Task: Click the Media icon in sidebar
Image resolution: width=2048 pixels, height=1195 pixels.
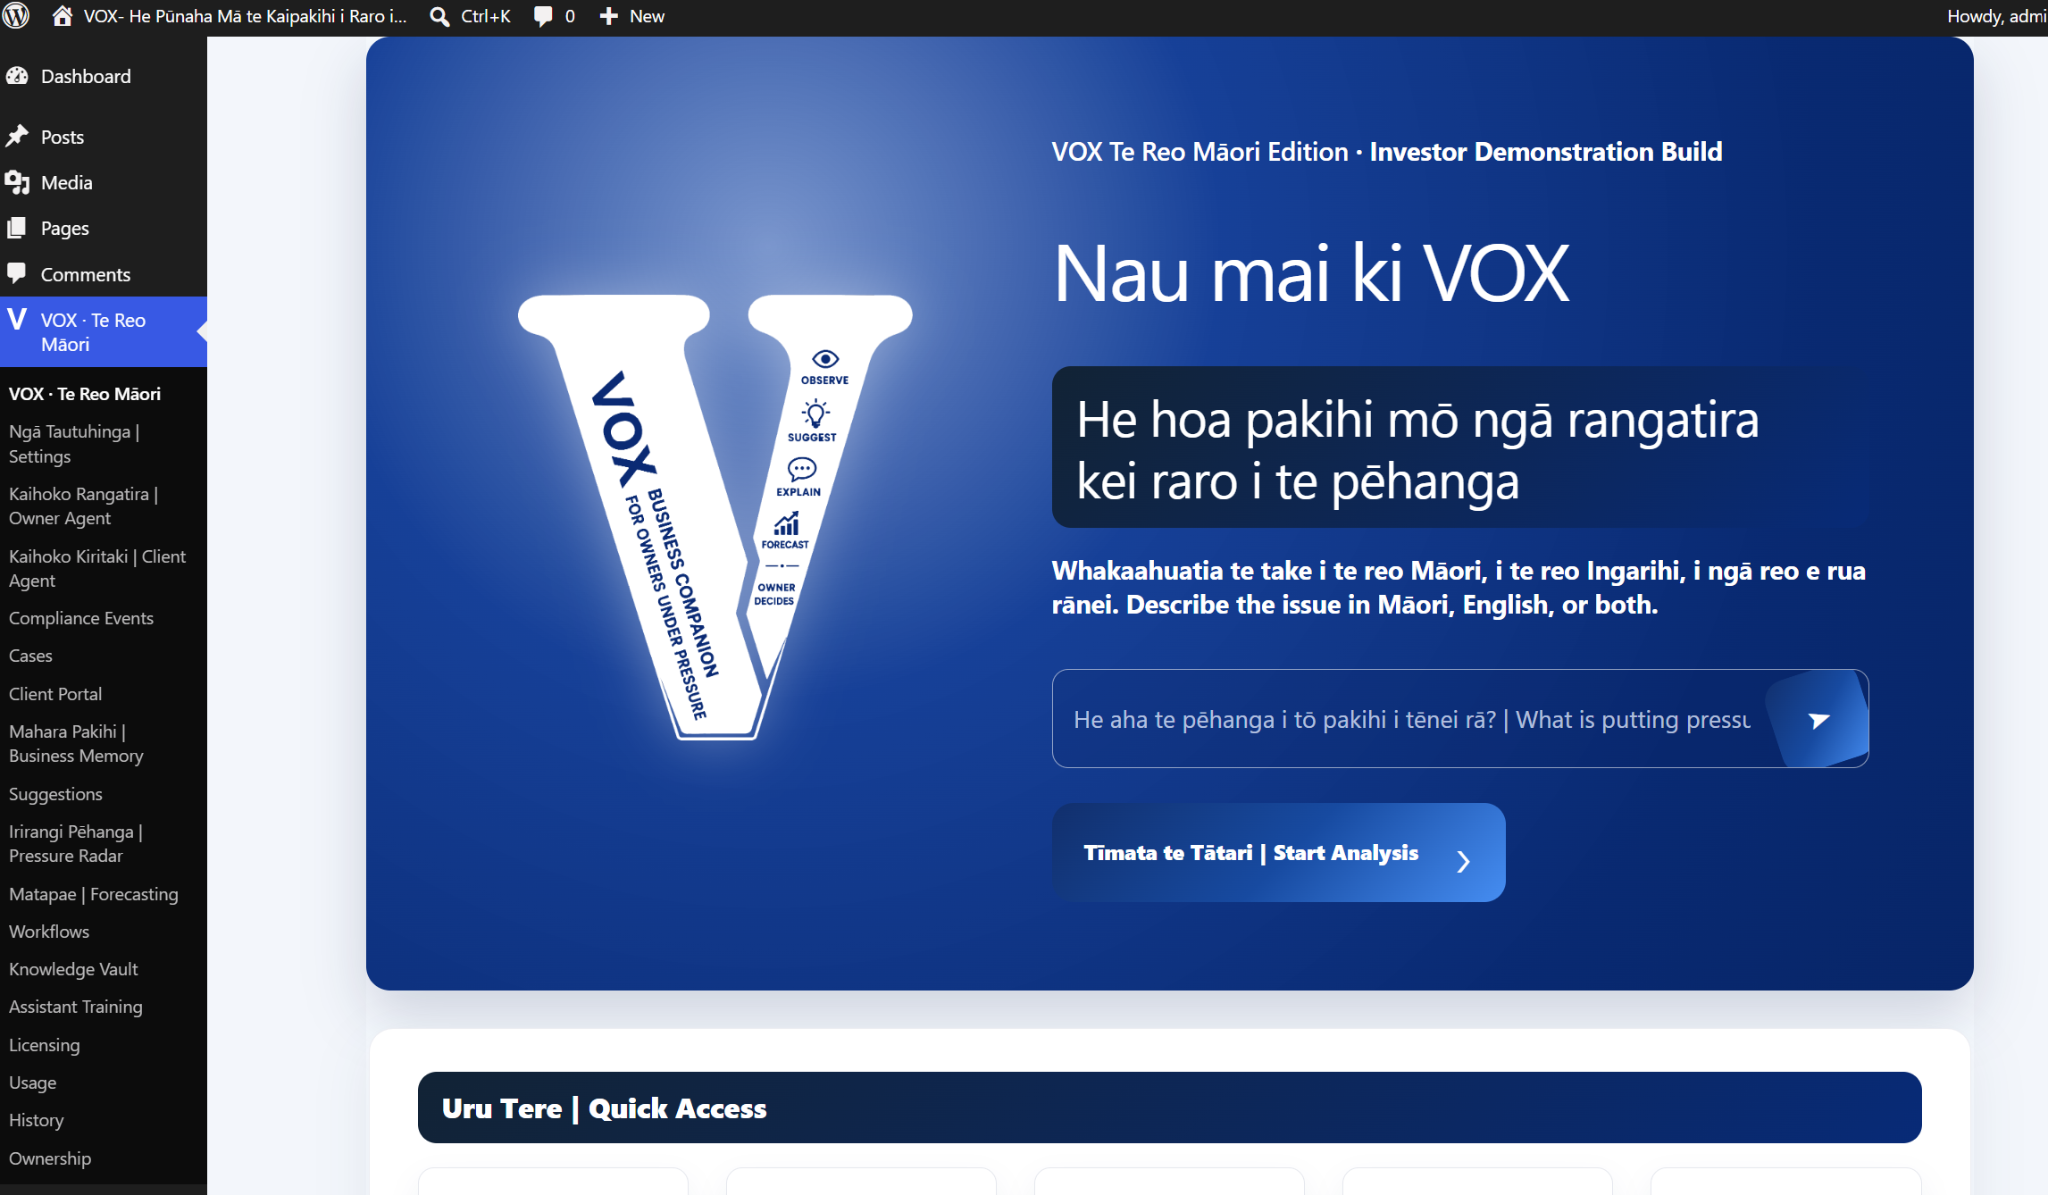Action: [17, 182]
